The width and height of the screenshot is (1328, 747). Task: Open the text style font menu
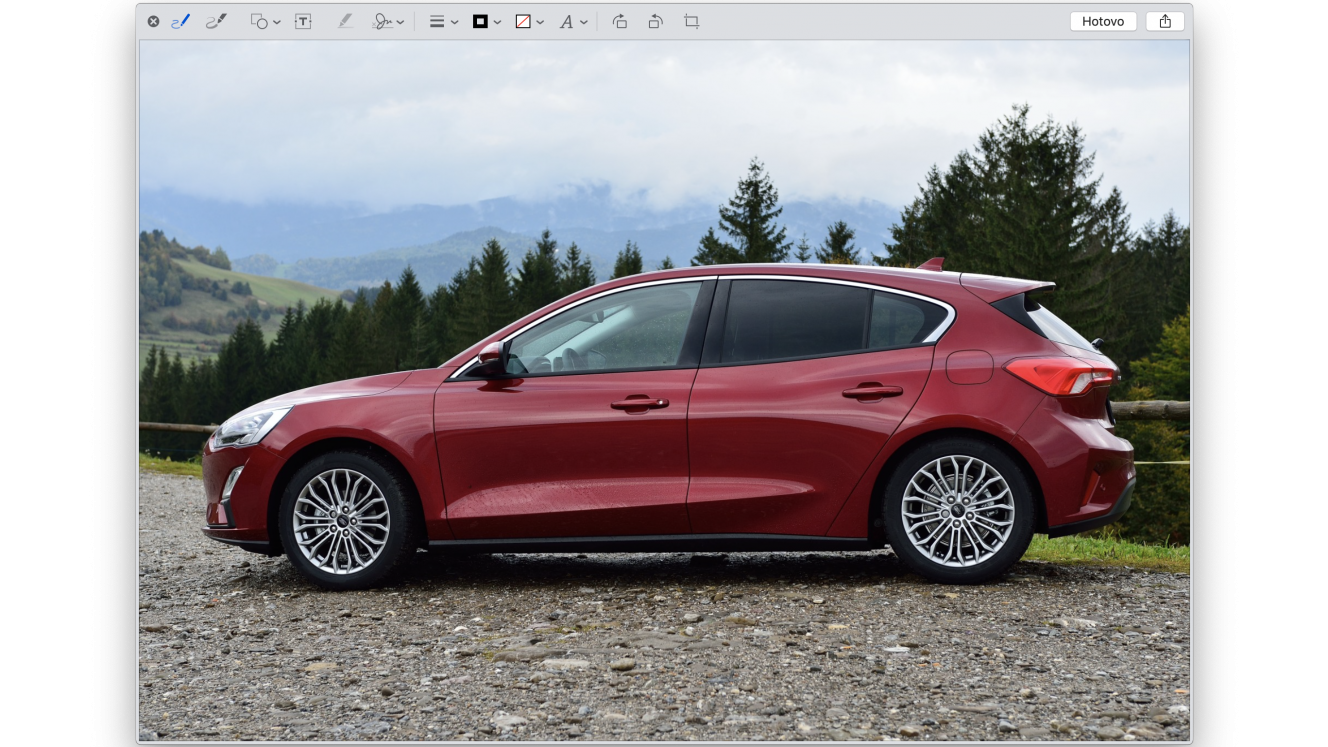tap(572, 21)
